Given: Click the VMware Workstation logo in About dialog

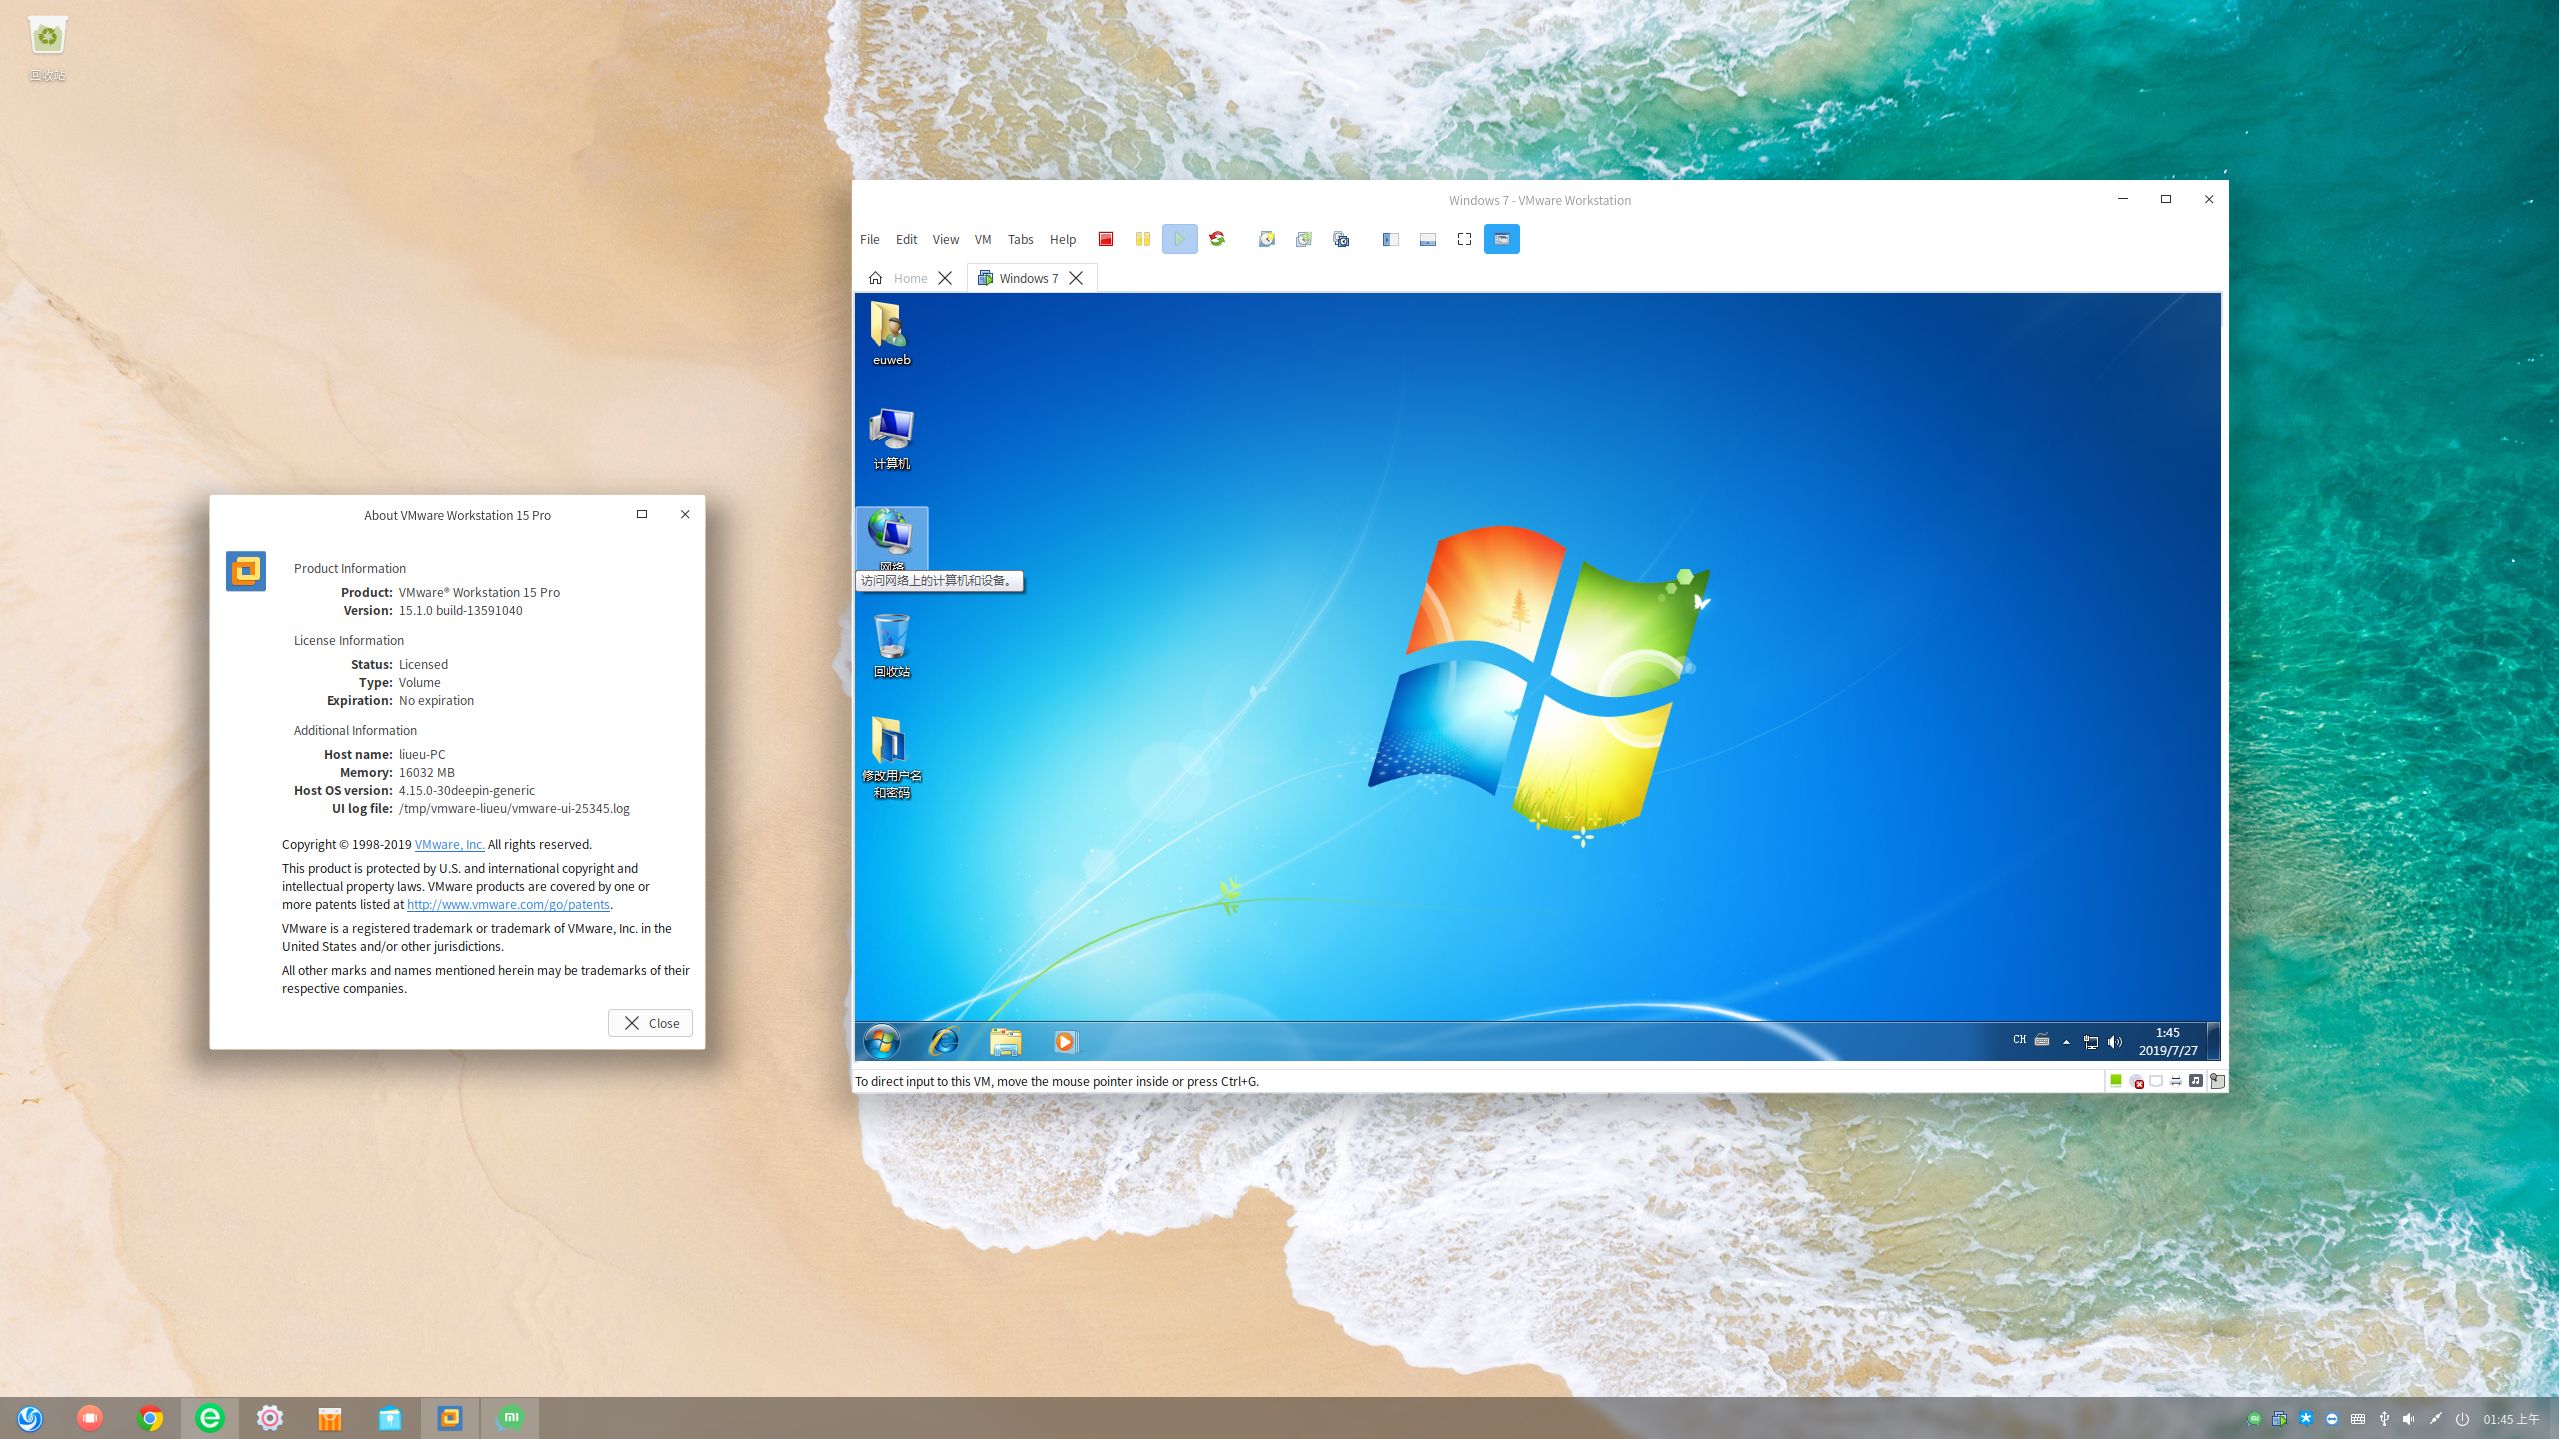Looking at the screenshot, I should (246, 571).
